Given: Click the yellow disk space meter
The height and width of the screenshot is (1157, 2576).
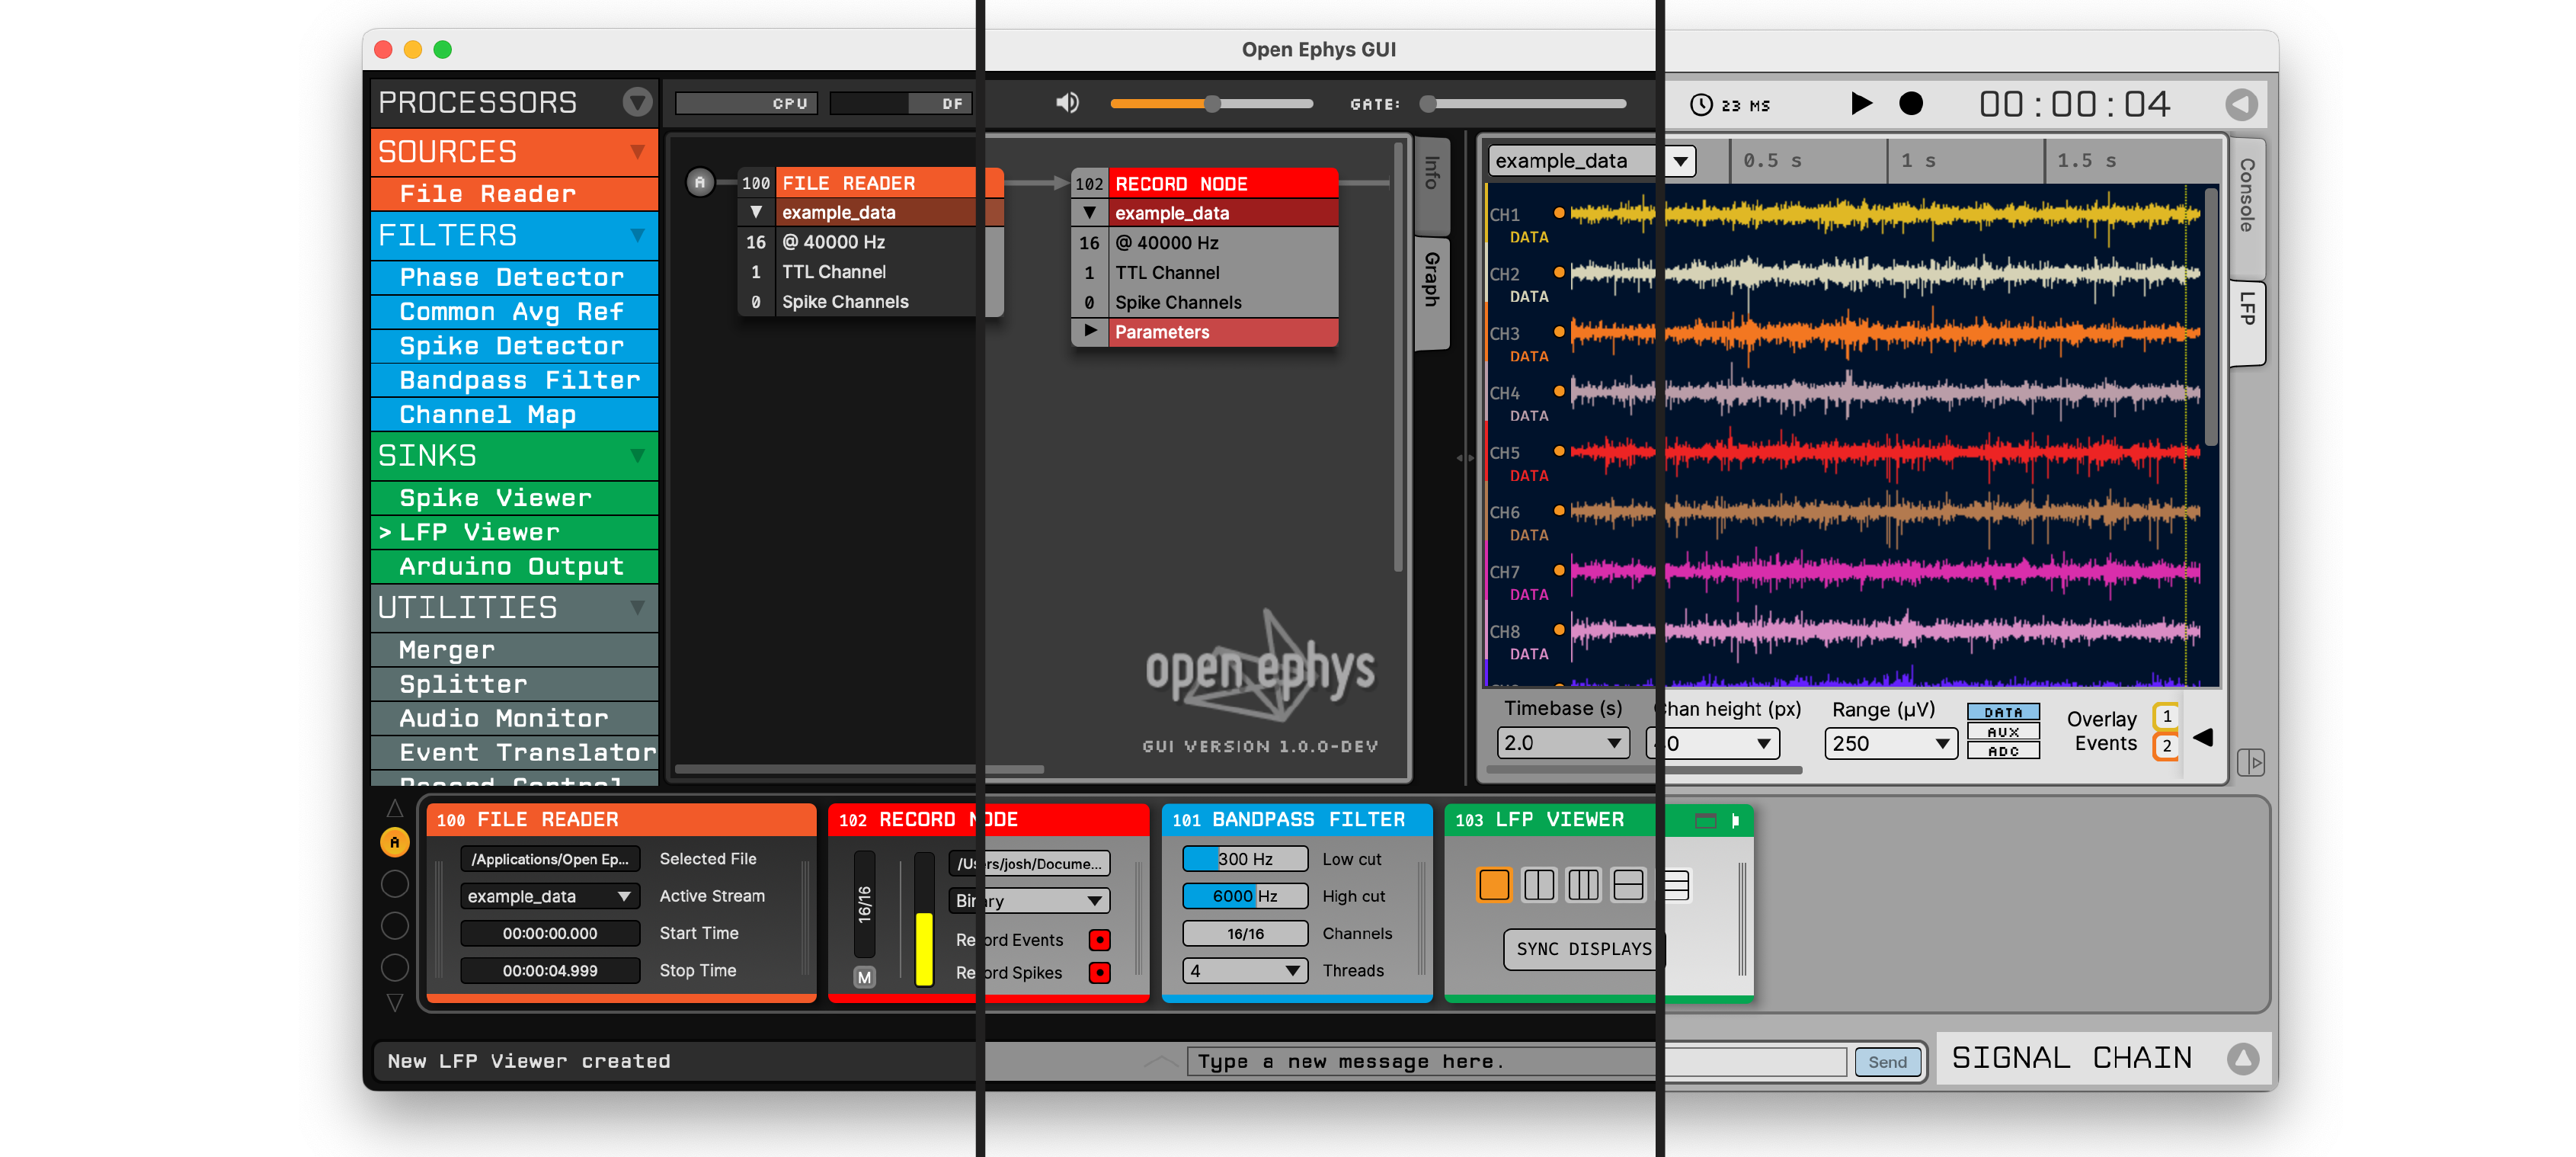Looking at the screenshot, I should [924, 920].
